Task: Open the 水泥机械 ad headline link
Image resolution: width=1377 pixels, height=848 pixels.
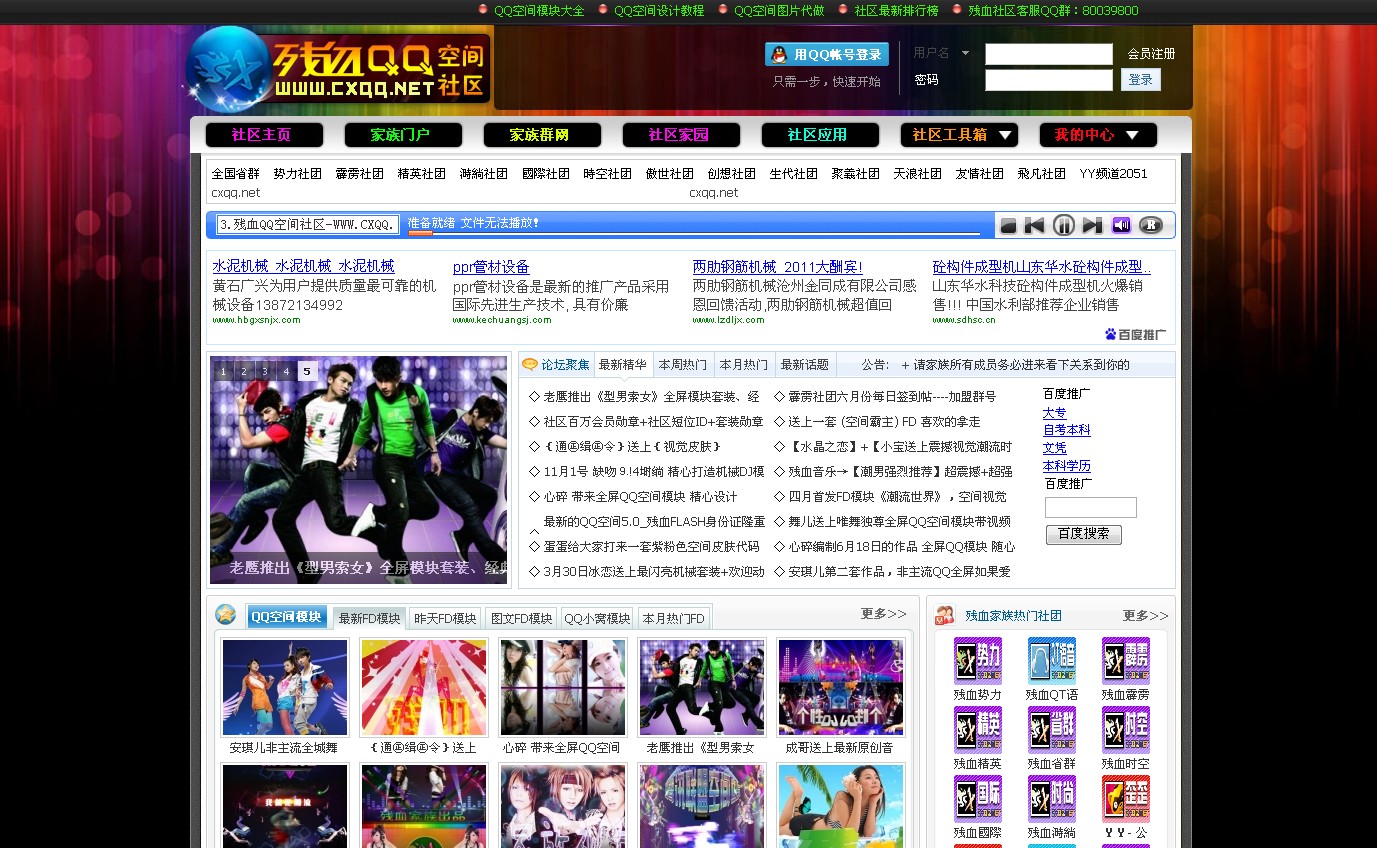Action: 303,266
